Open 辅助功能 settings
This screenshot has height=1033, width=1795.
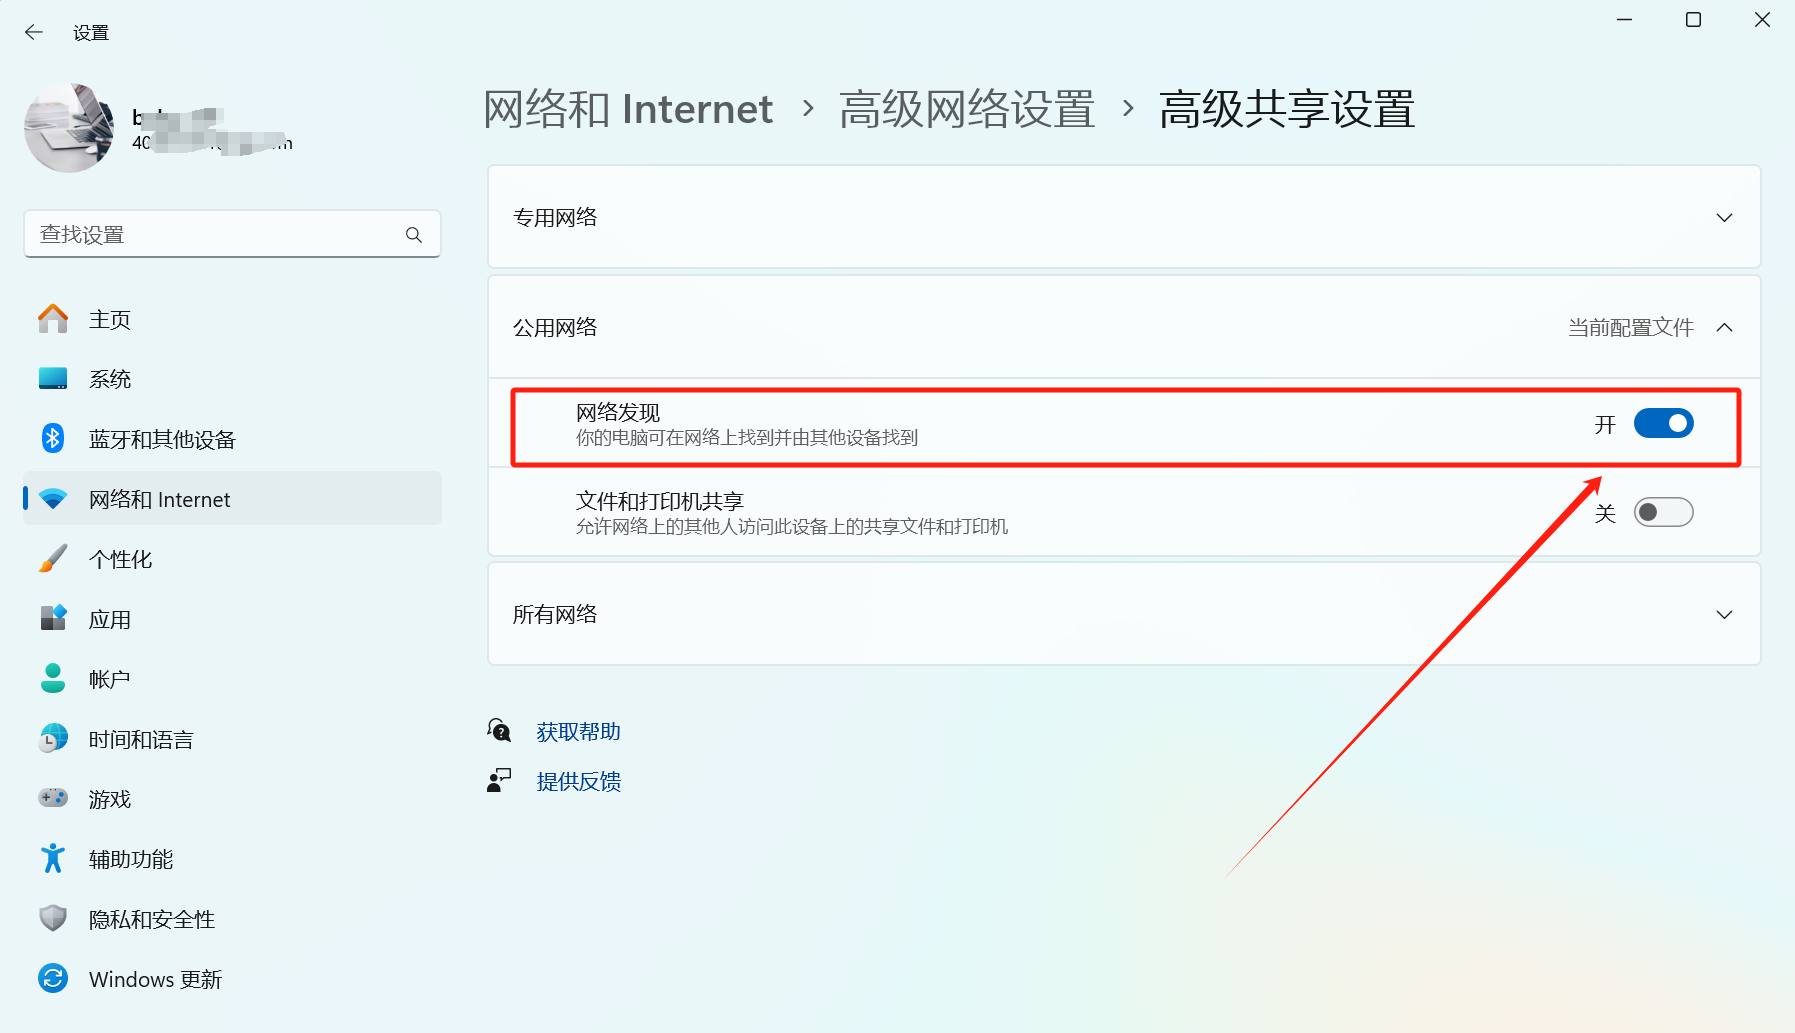click(x=233, y=859)
